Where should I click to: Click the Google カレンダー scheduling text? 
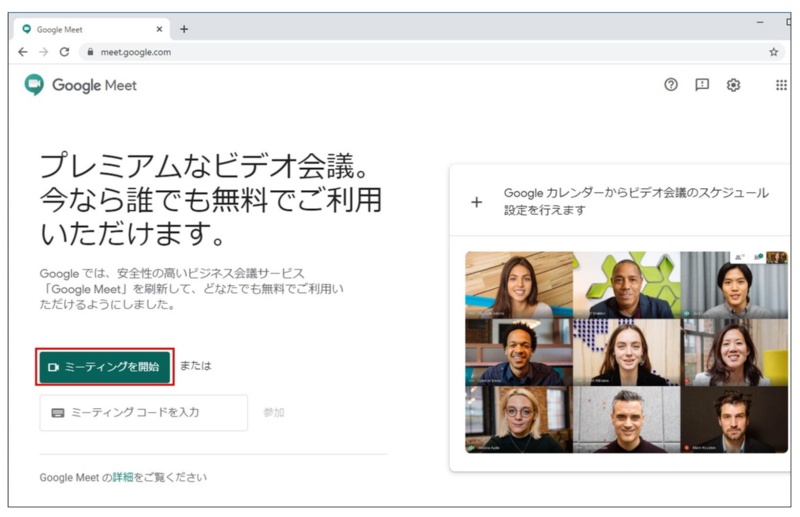pos(636,201)
